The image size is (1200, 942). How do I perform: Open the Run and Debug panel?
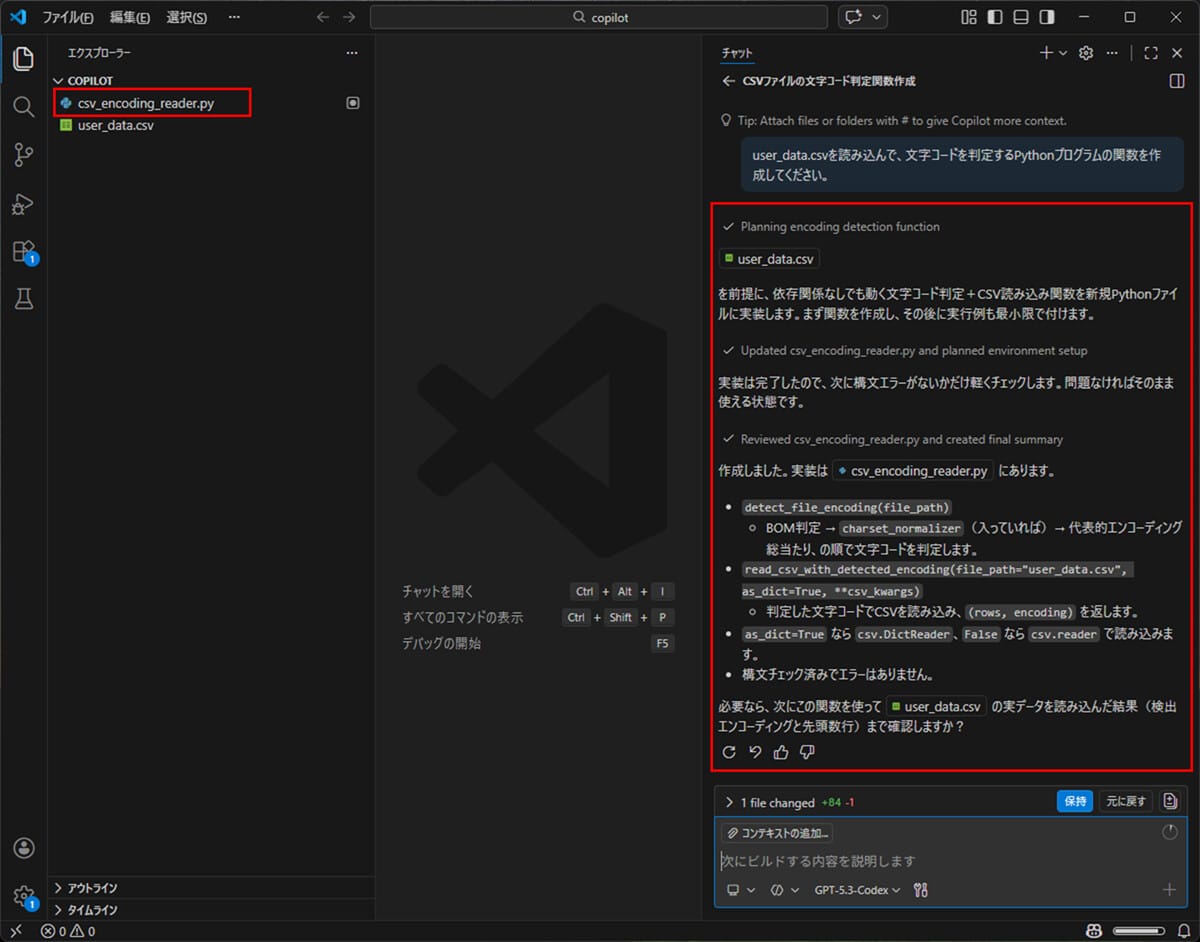click(23, 203)
